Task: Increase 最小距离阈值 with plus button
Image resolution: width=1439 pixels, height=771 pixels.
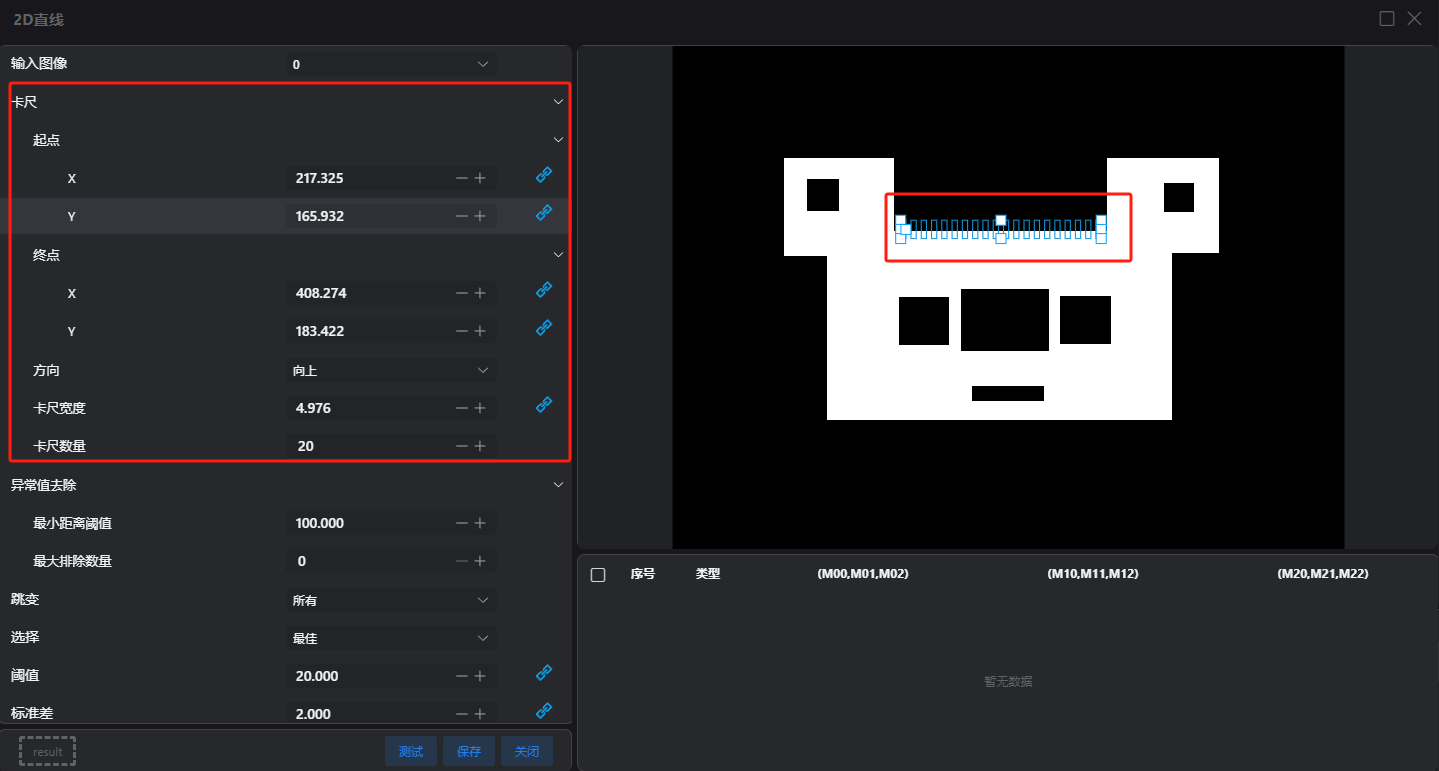Action: (480, 523)
